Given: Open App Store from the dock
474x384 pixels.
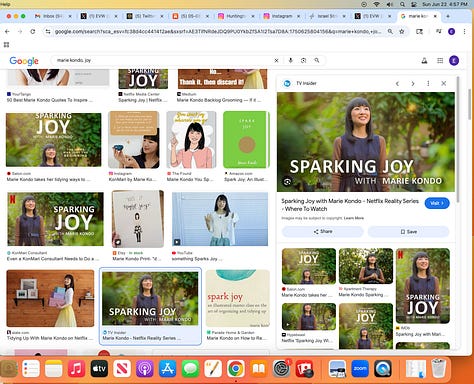Looking at the screenshot, I should (167, 368).
